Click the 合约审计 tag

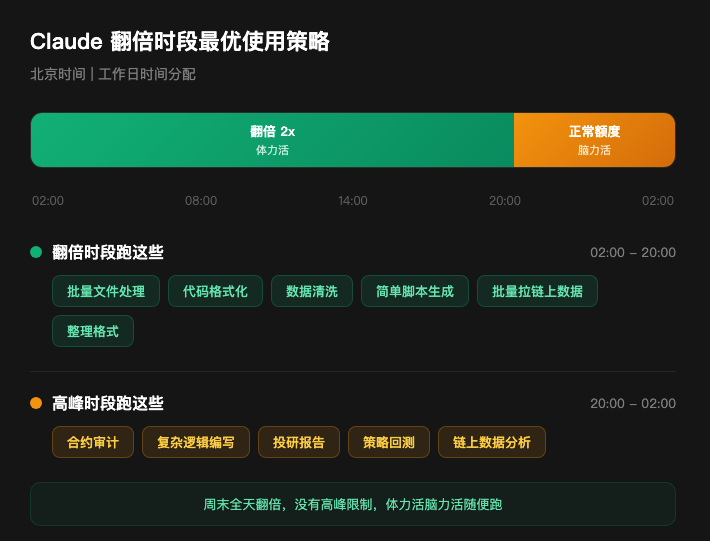click(x=93, y=442)
